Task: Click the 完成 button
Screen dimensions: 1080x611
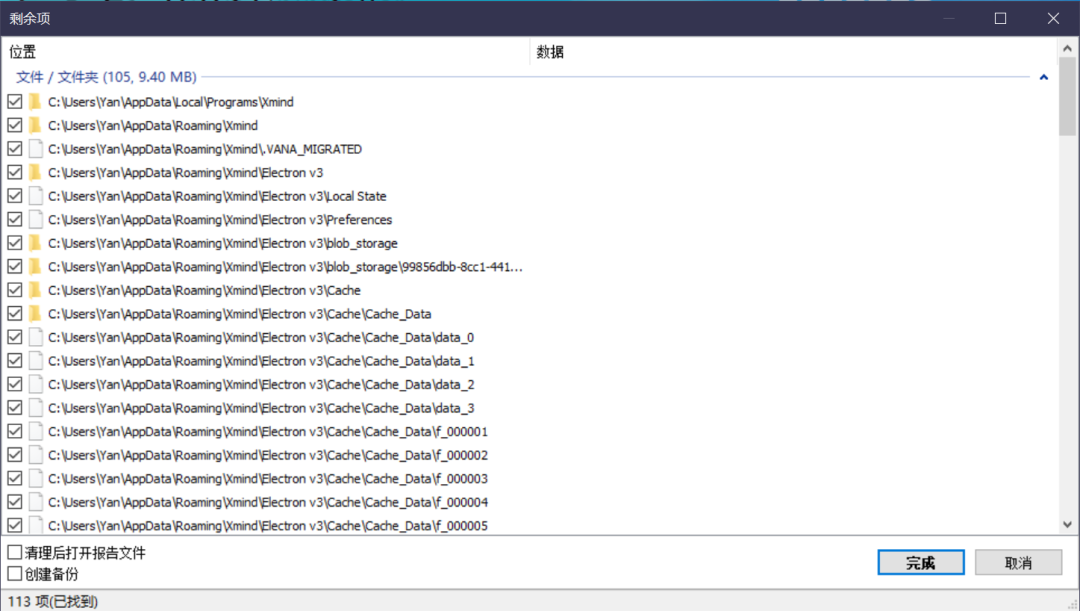Action: 921,563
